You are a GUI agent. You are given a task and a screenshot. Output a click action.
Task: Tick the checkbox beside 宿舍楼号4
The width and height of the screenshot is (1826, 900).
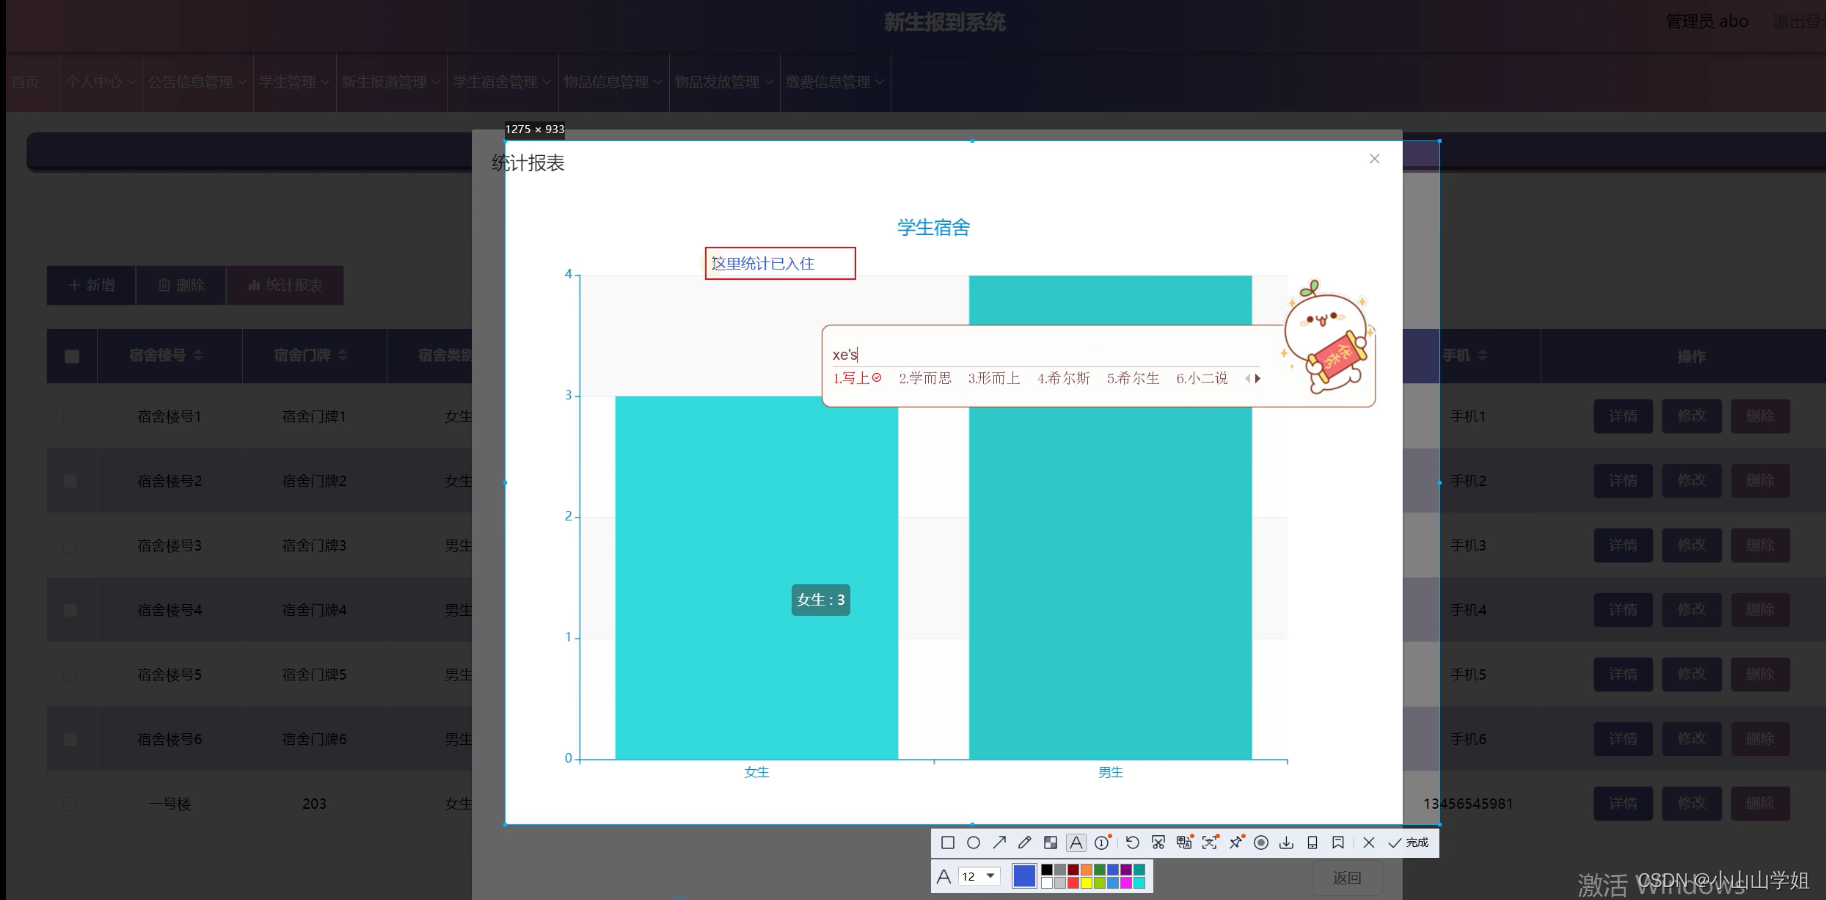coord(69,609)
